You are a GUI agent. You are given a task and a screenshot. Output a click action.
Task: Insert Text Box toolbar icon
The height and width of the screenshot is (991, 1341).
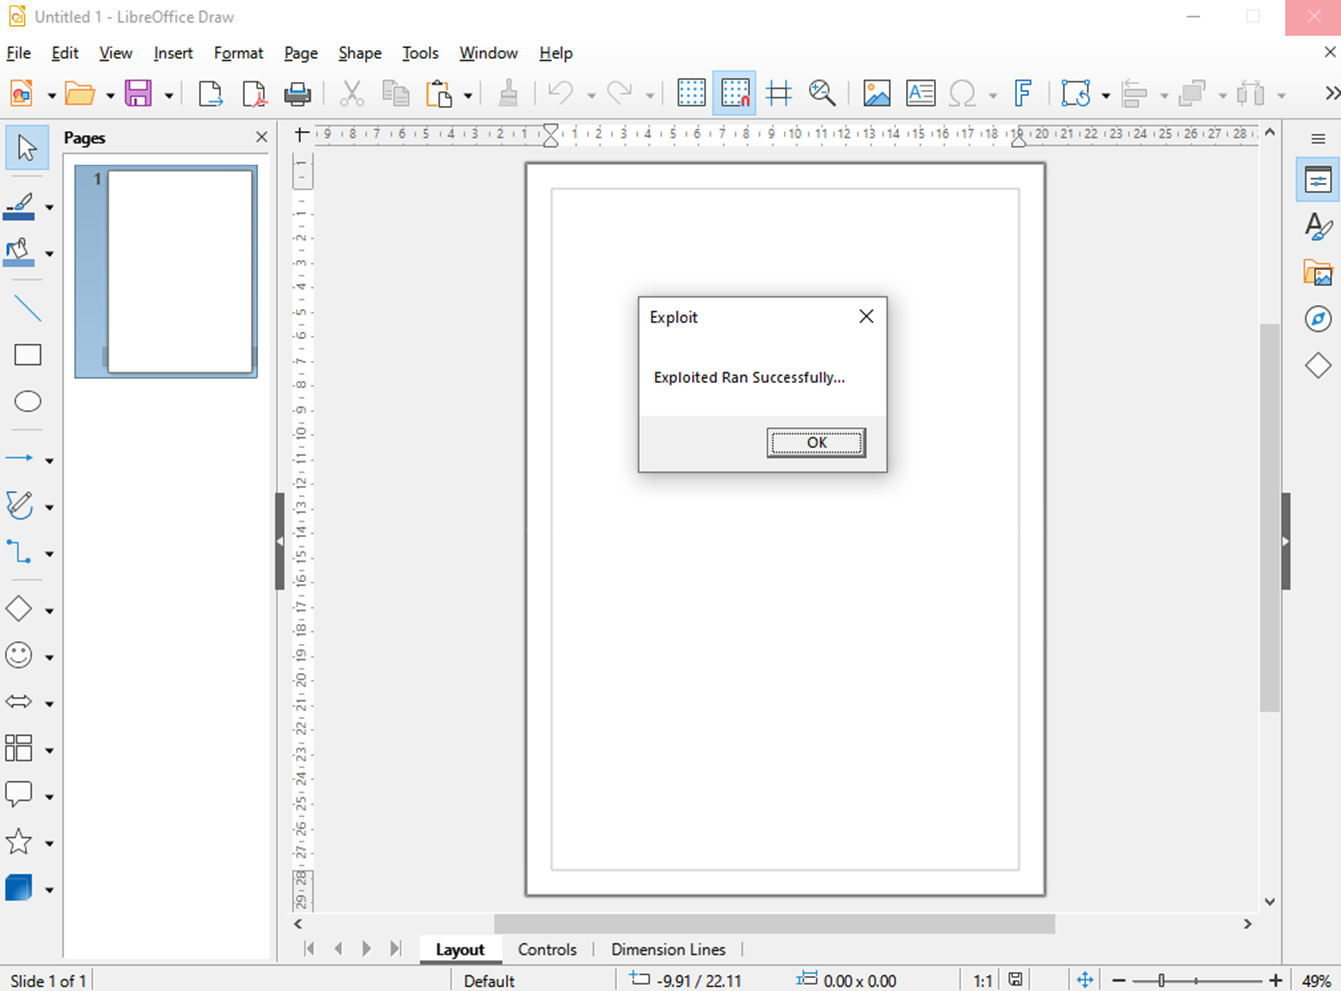[x=920, y=94]
